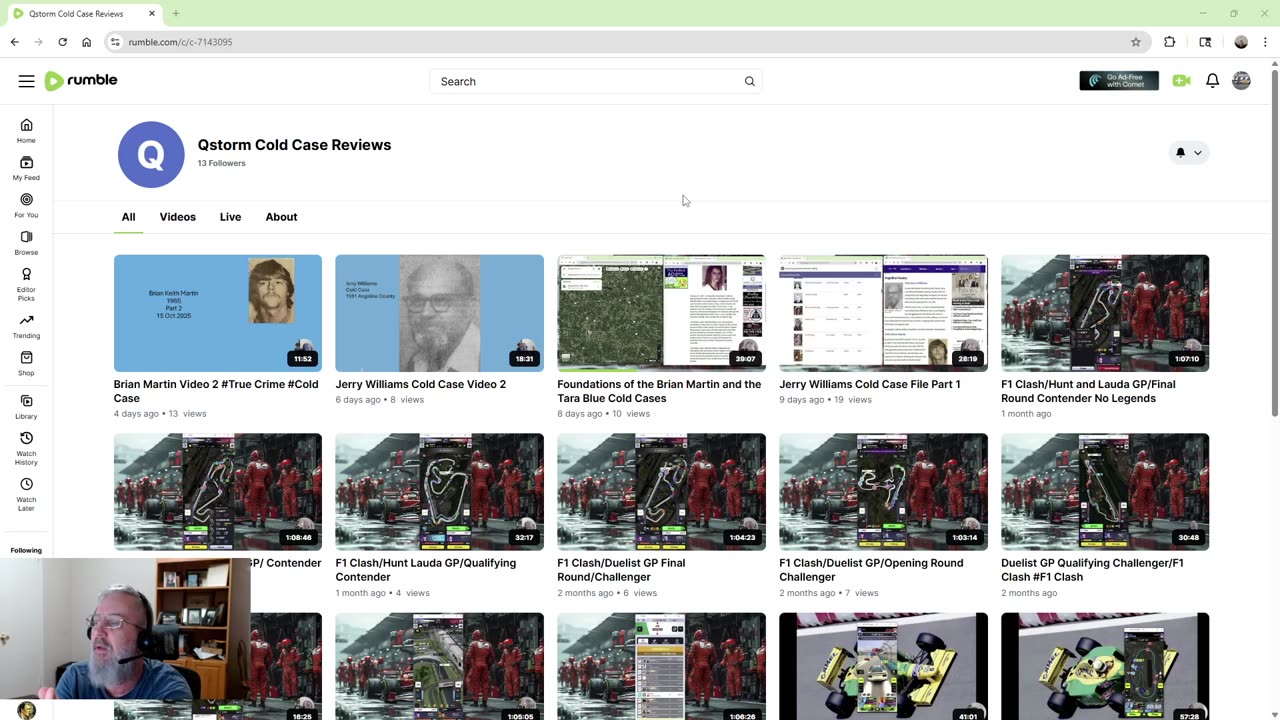Play the F1 thumbnail with duration 1:04:23
This screenshot has height=720, width=1280.
[x=661, y=492]
